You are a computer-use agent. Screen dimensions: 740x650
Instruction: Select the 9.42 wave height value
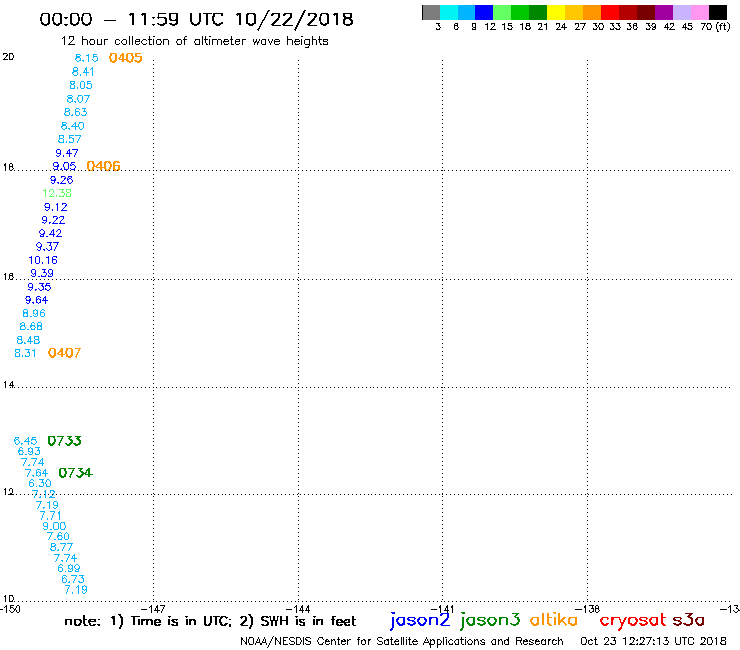[x=50, y=233]
